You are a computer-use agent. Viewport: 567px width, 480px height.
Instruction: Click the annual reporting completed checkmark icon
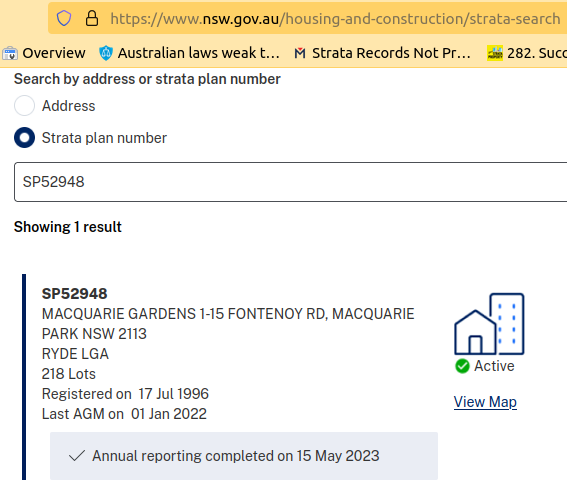[77, 456]
